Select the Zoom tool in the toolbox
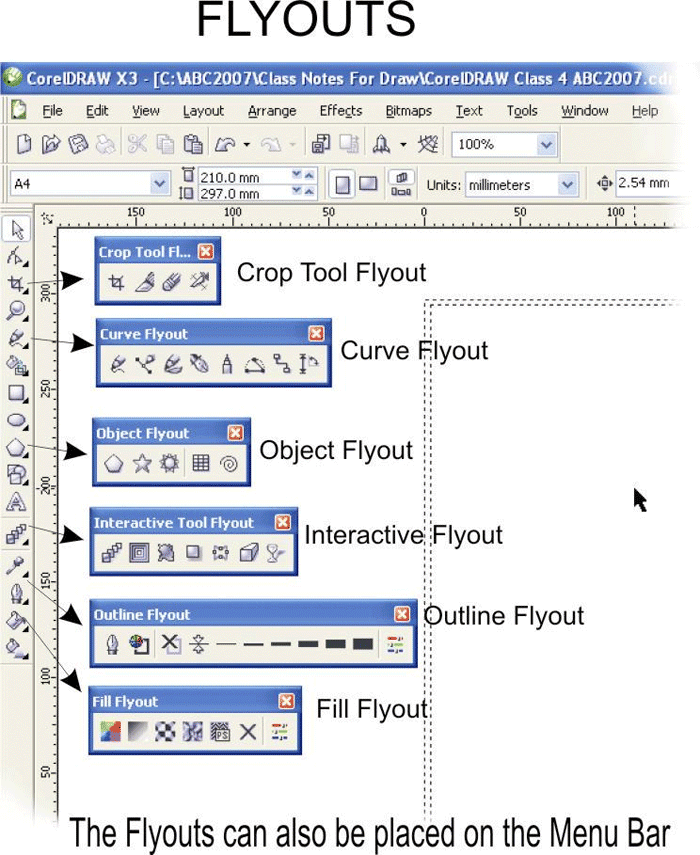700x855 pixels. [17, 311]
